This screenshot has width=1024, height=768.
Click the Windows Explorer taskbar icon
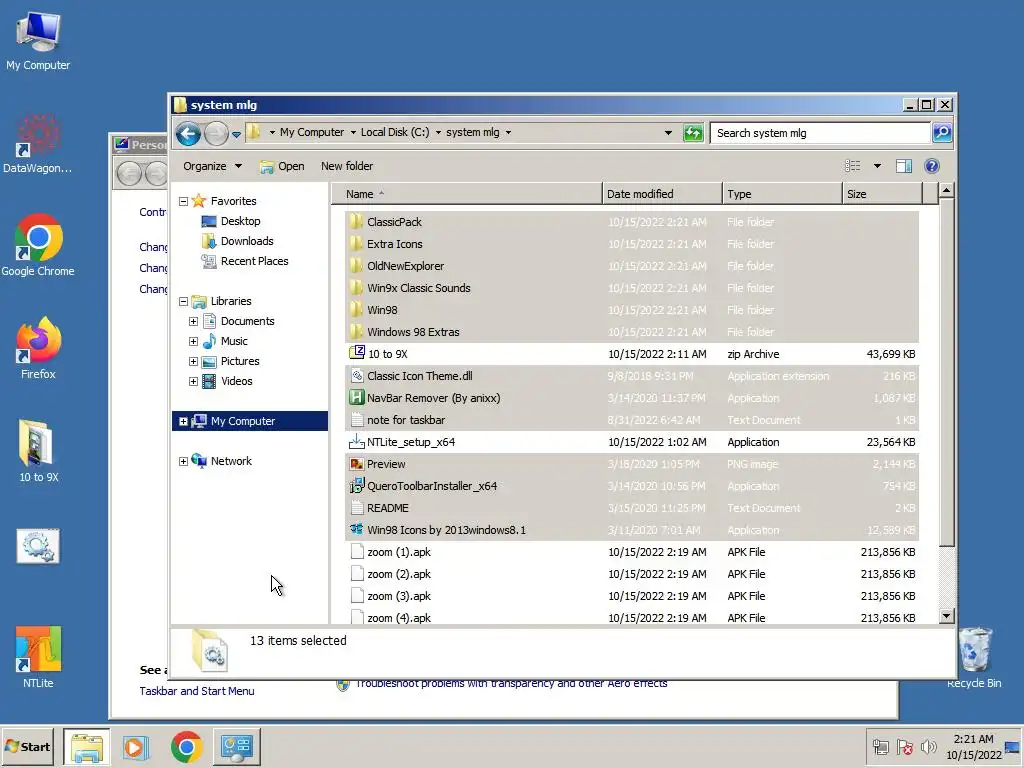87,747
